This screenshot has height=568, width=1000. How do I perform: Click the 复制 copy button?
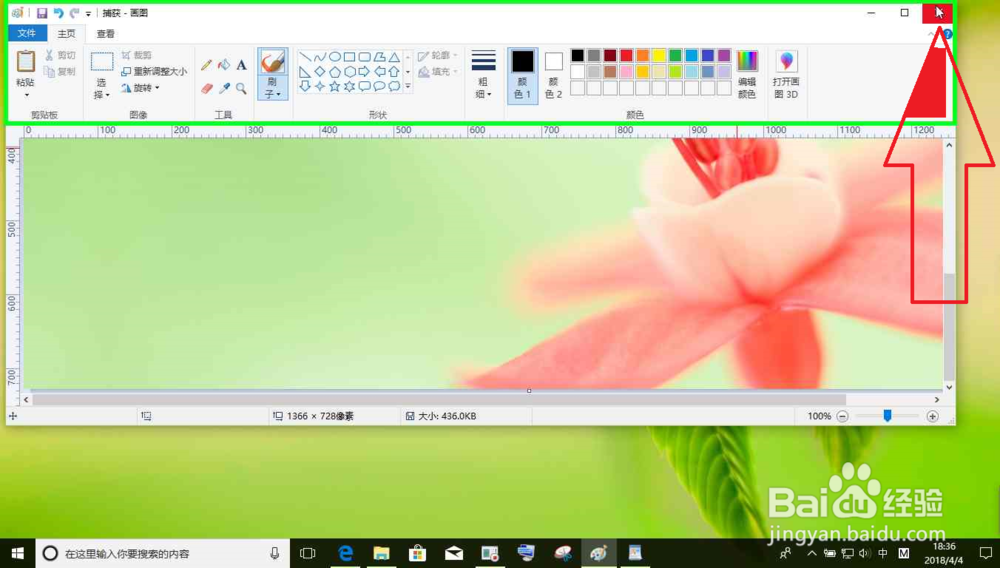tap(60, 71)
